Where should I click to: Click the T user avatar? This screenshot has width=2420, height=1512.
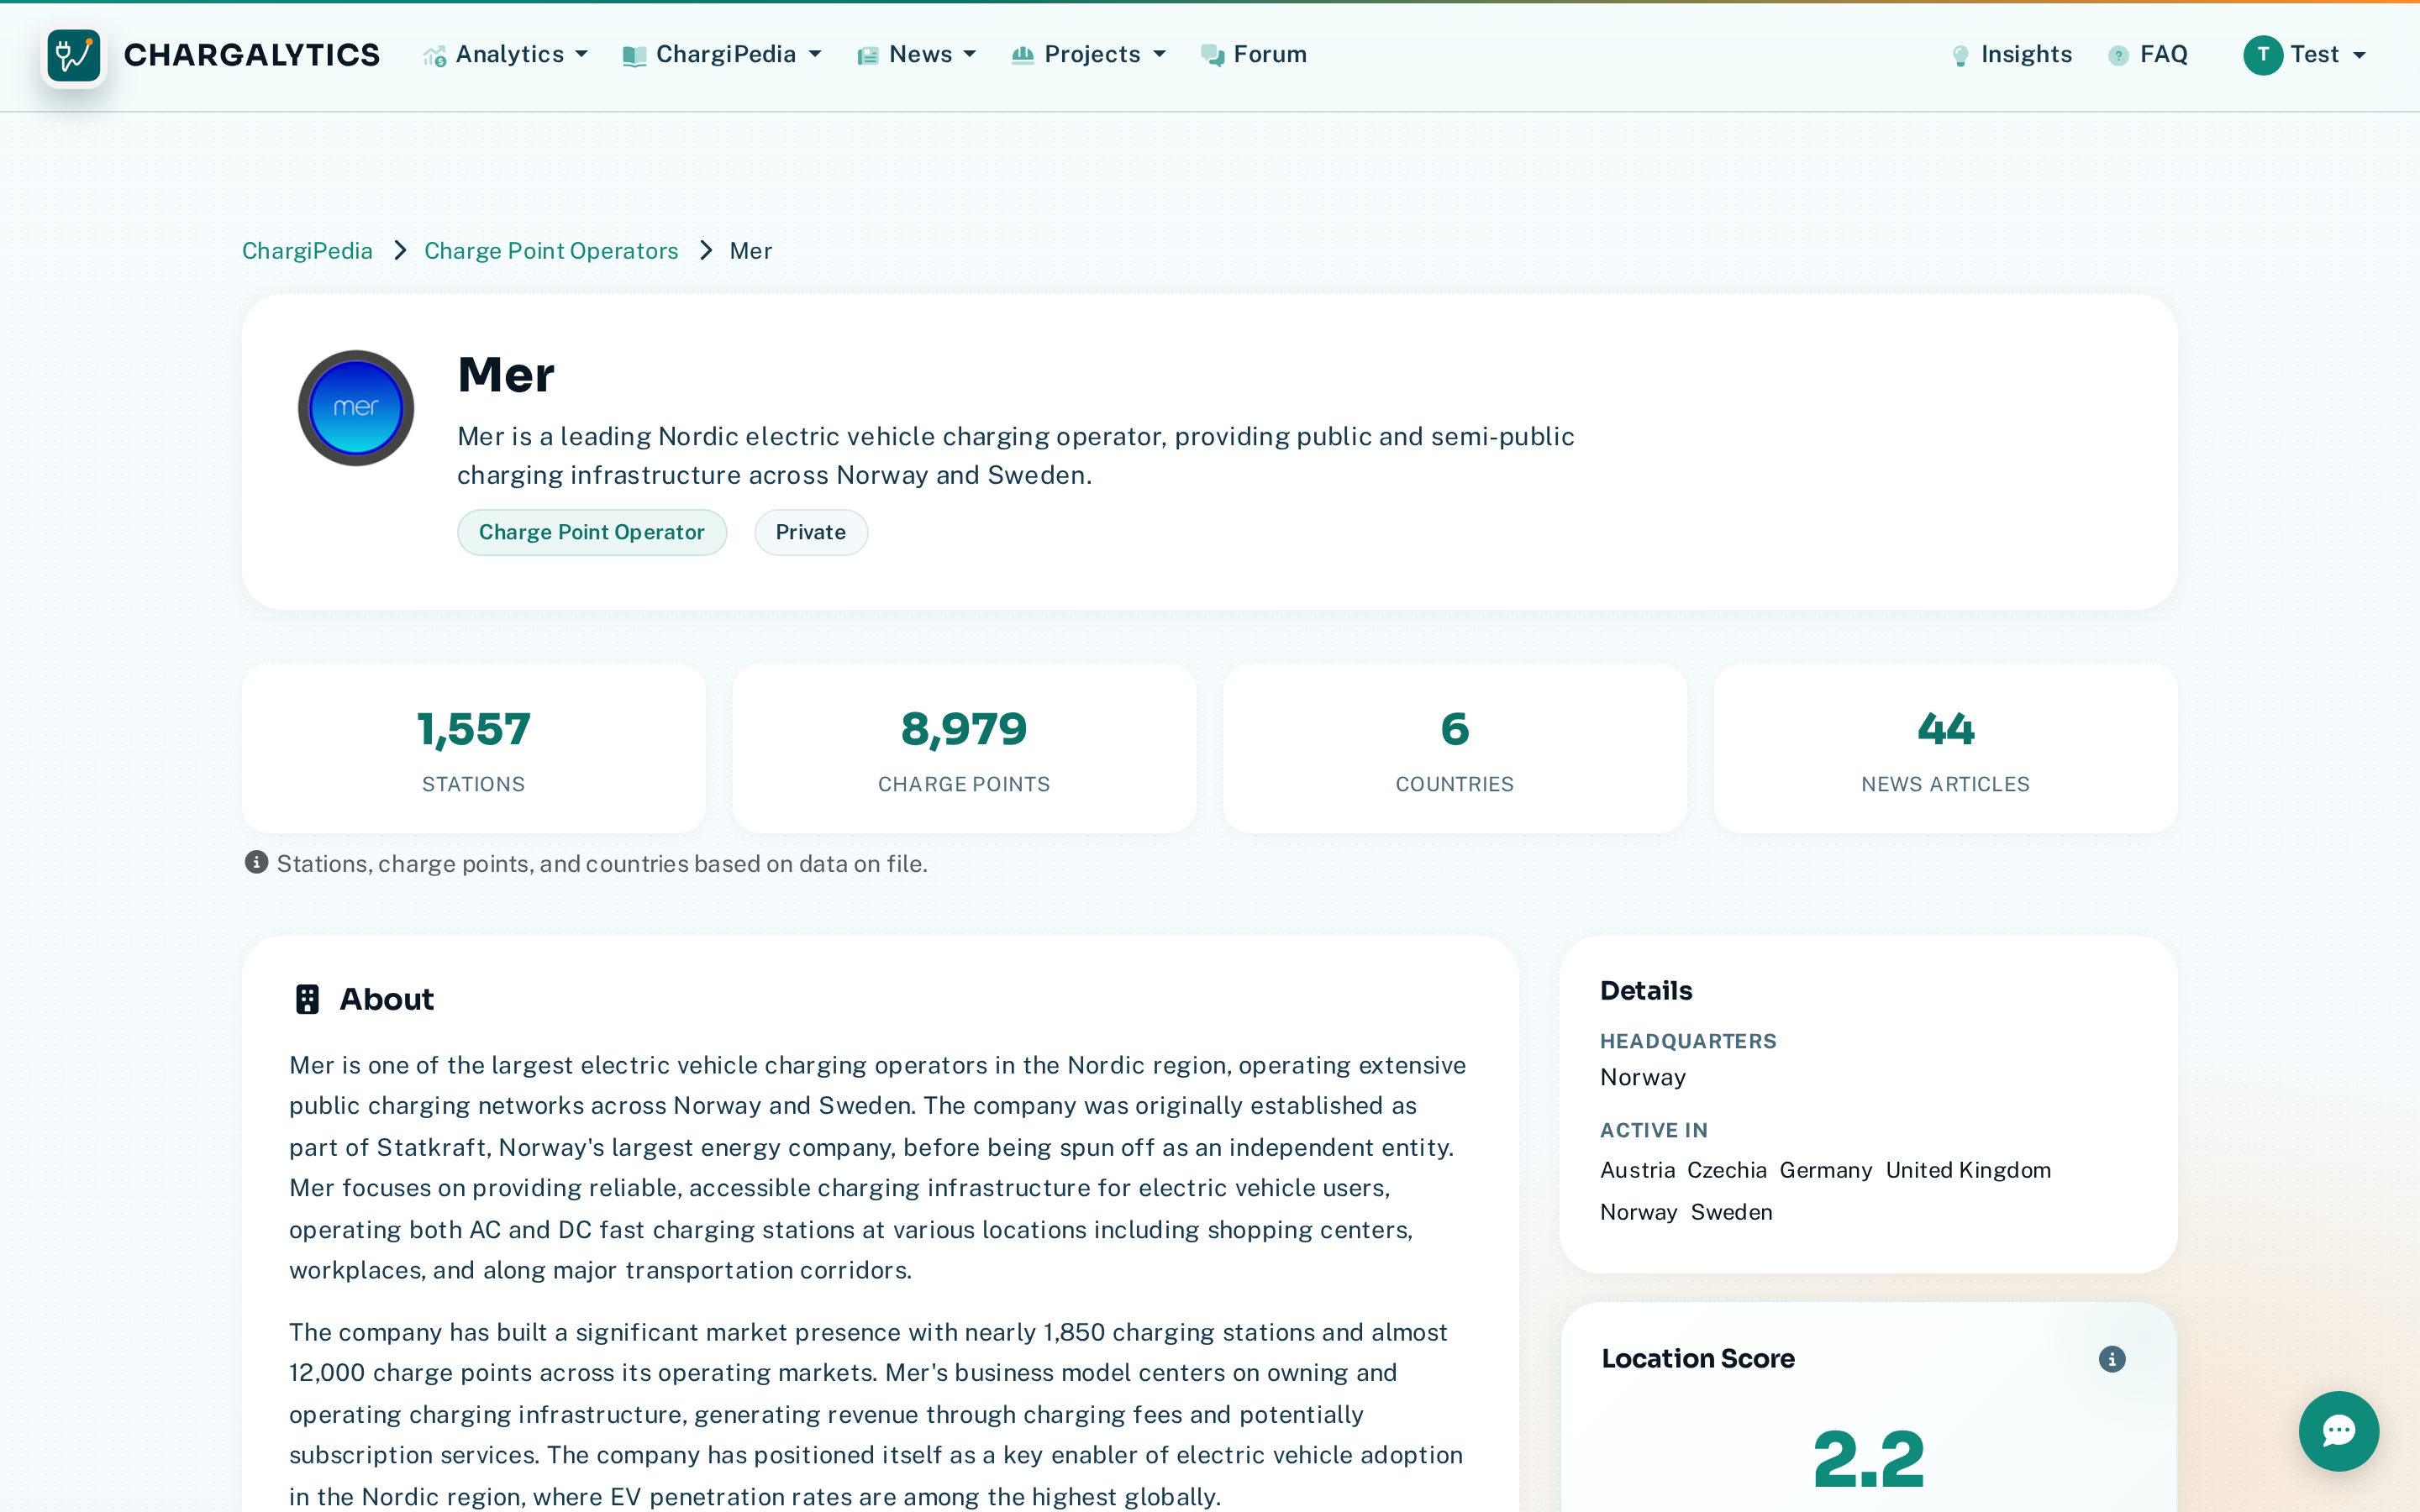(2263, 55)
